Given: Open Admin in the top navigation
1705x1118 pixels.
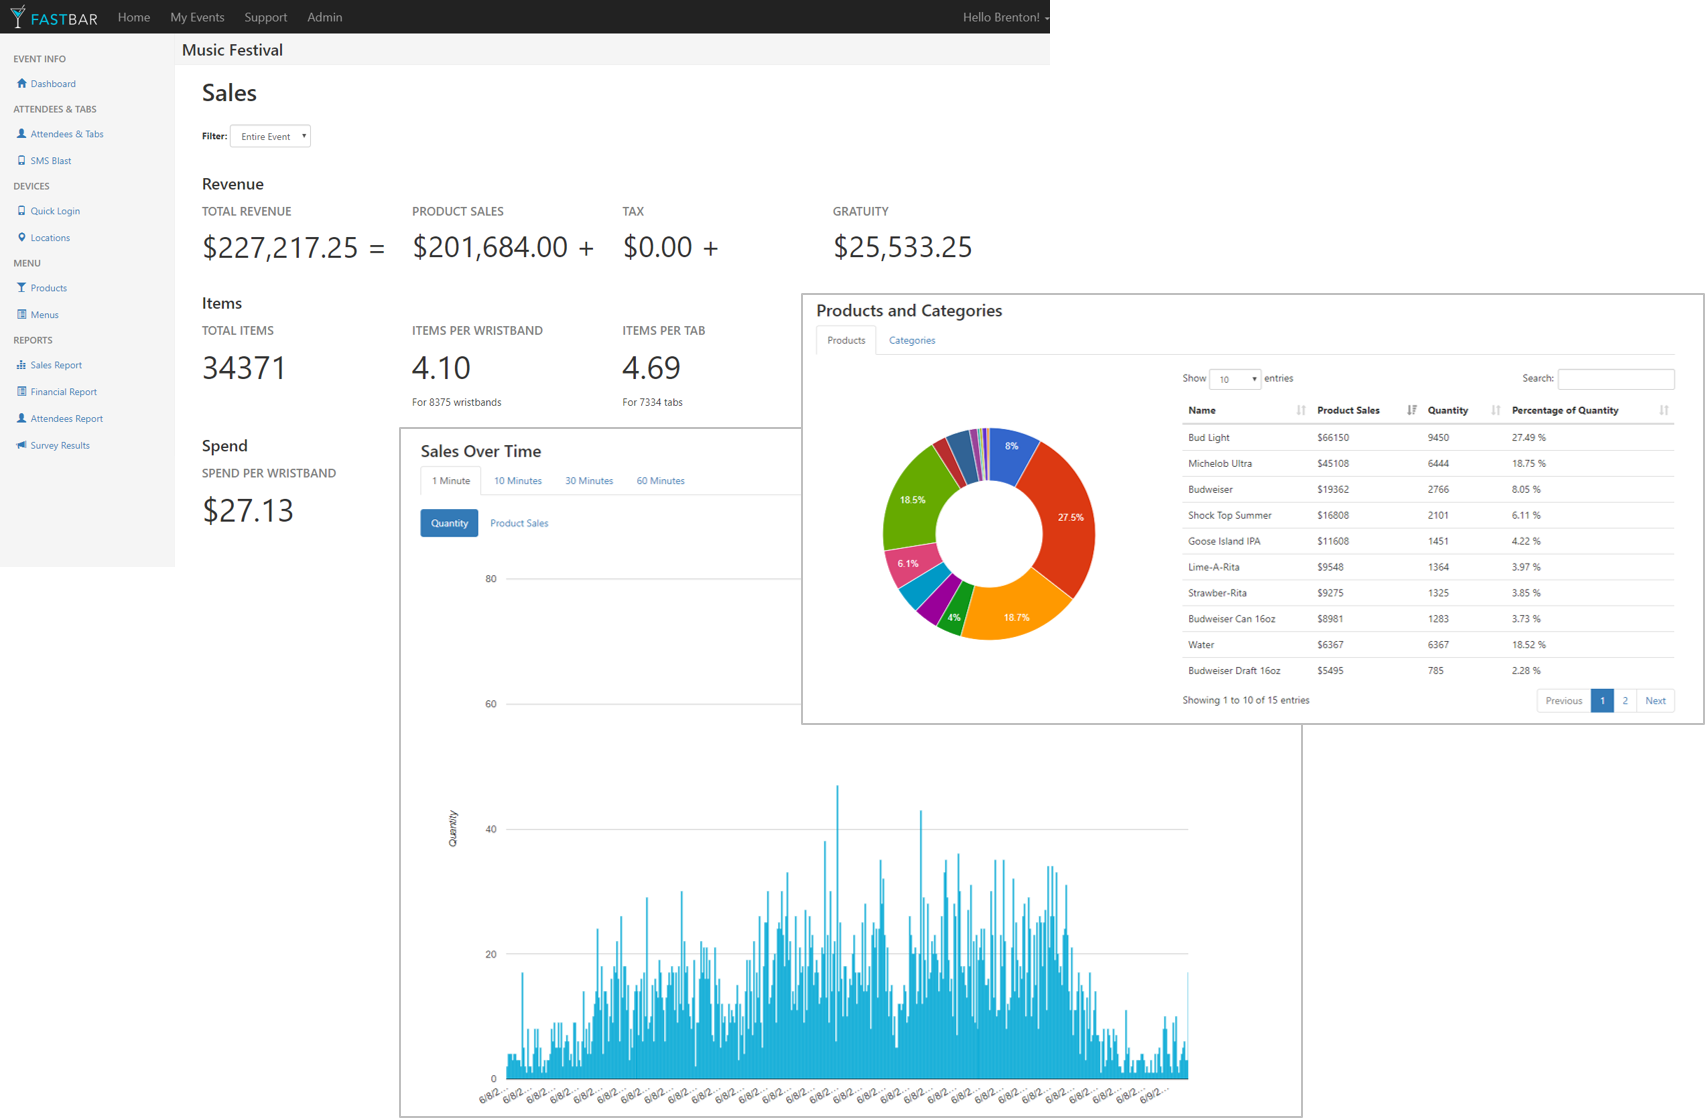Looking at the screenshot, I should (x=324, y=17).
